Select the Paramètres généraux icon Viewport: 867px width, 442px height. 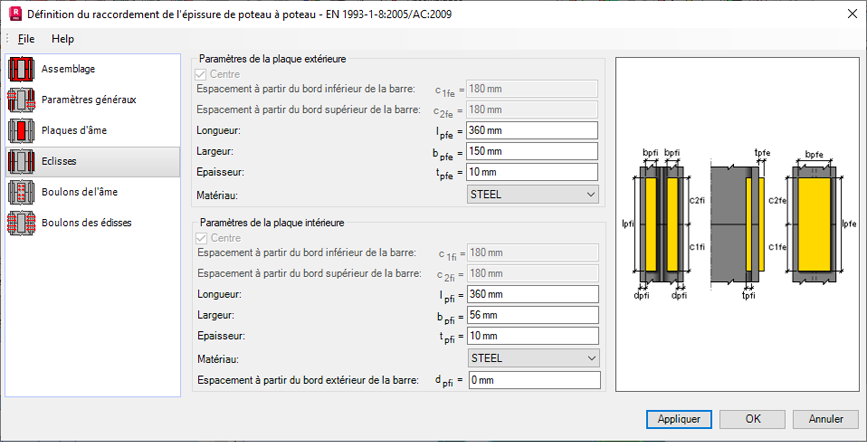(x=21, y=101)
